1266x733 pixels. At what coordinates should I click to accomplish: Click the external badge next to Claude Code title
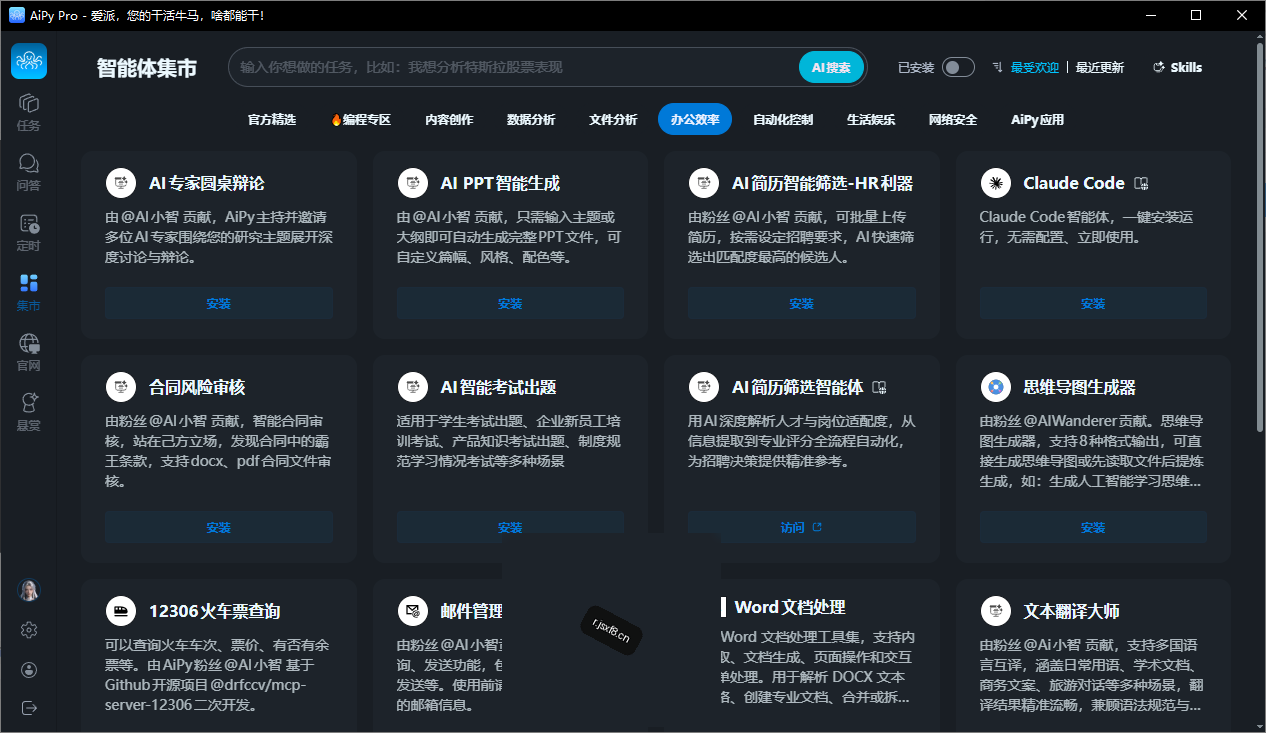tap(1142, 183)
